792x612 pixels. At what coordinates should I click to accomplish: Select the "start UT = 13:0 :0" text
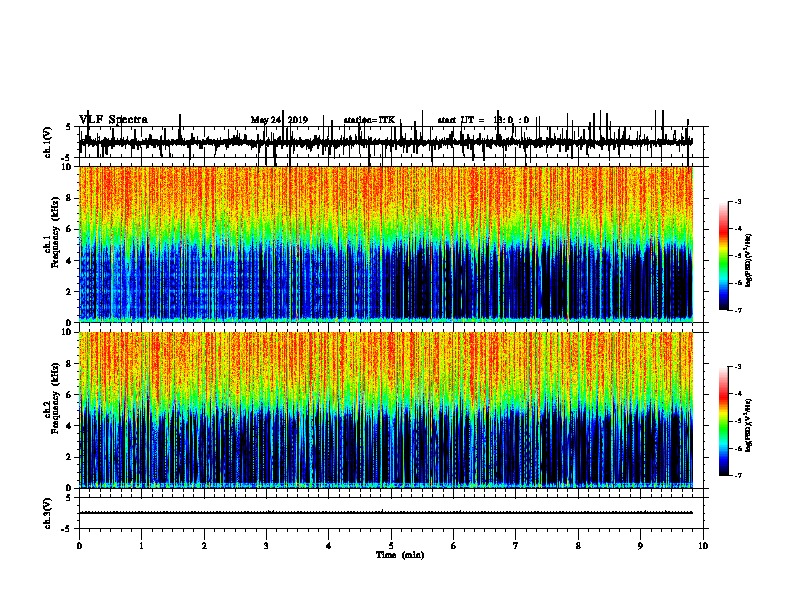(483, 120)
